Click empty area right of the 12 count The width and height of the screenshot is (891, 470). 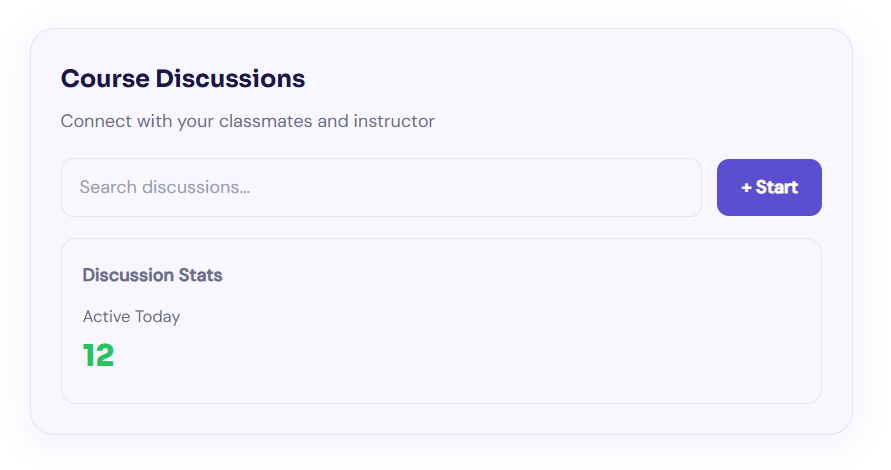(450, 355)
